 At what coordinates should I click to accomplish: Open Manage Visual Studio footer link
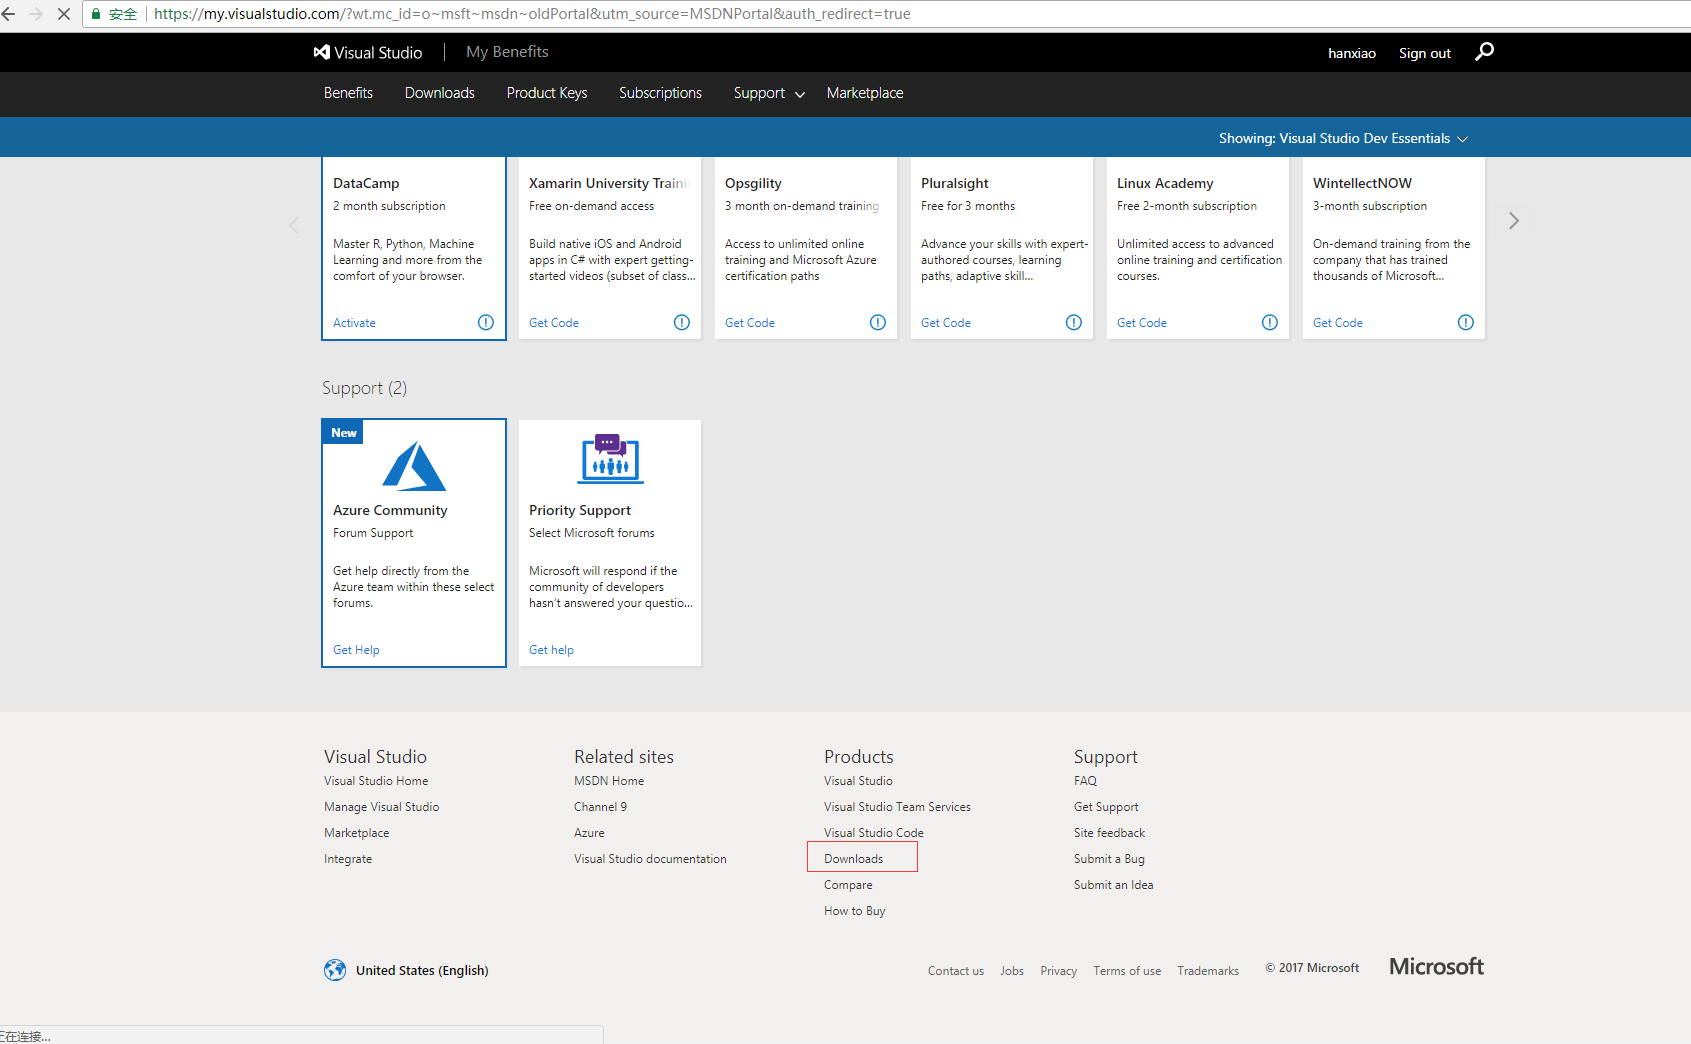tap(381, 807)
